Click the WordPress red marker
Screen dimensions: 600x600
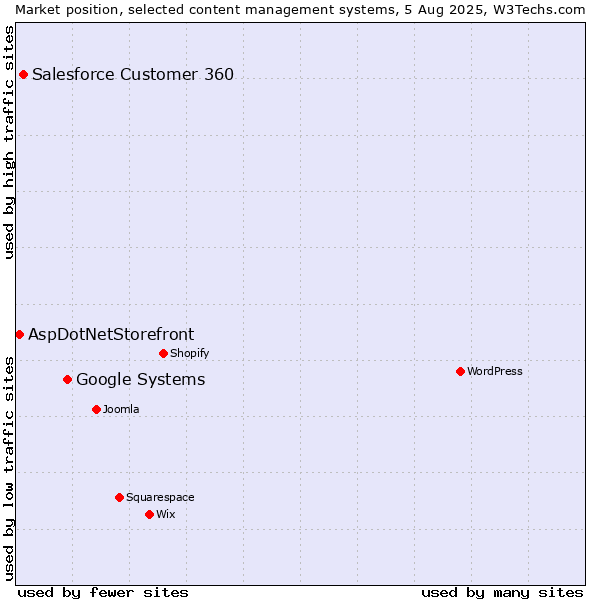coord(460,372)
